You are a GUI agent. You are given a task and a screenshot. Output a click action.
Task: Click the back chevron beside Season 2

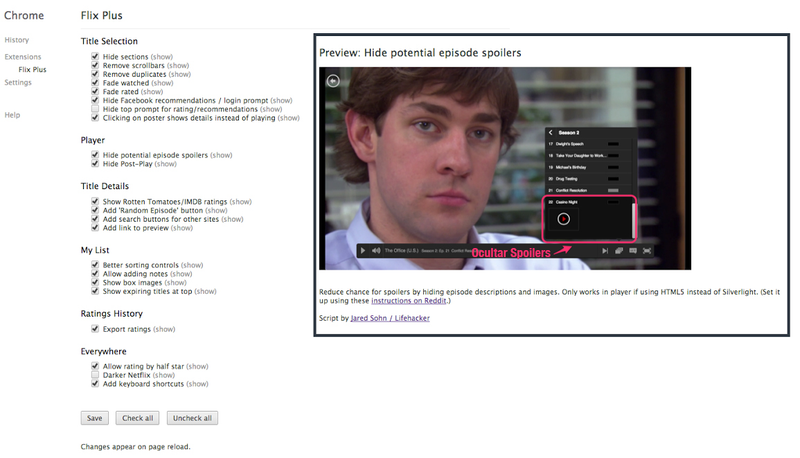551,133
